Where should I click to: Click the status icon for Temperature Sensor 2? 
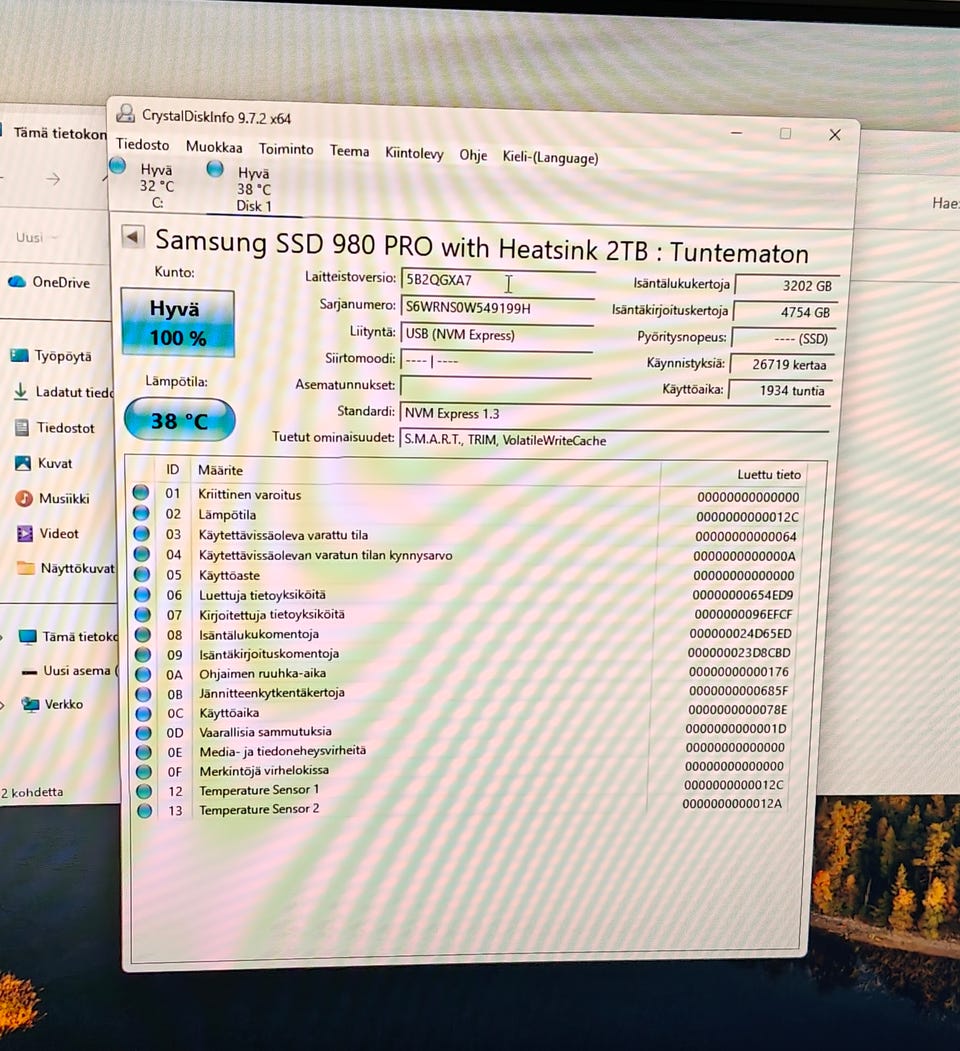[x=144, y=810]
